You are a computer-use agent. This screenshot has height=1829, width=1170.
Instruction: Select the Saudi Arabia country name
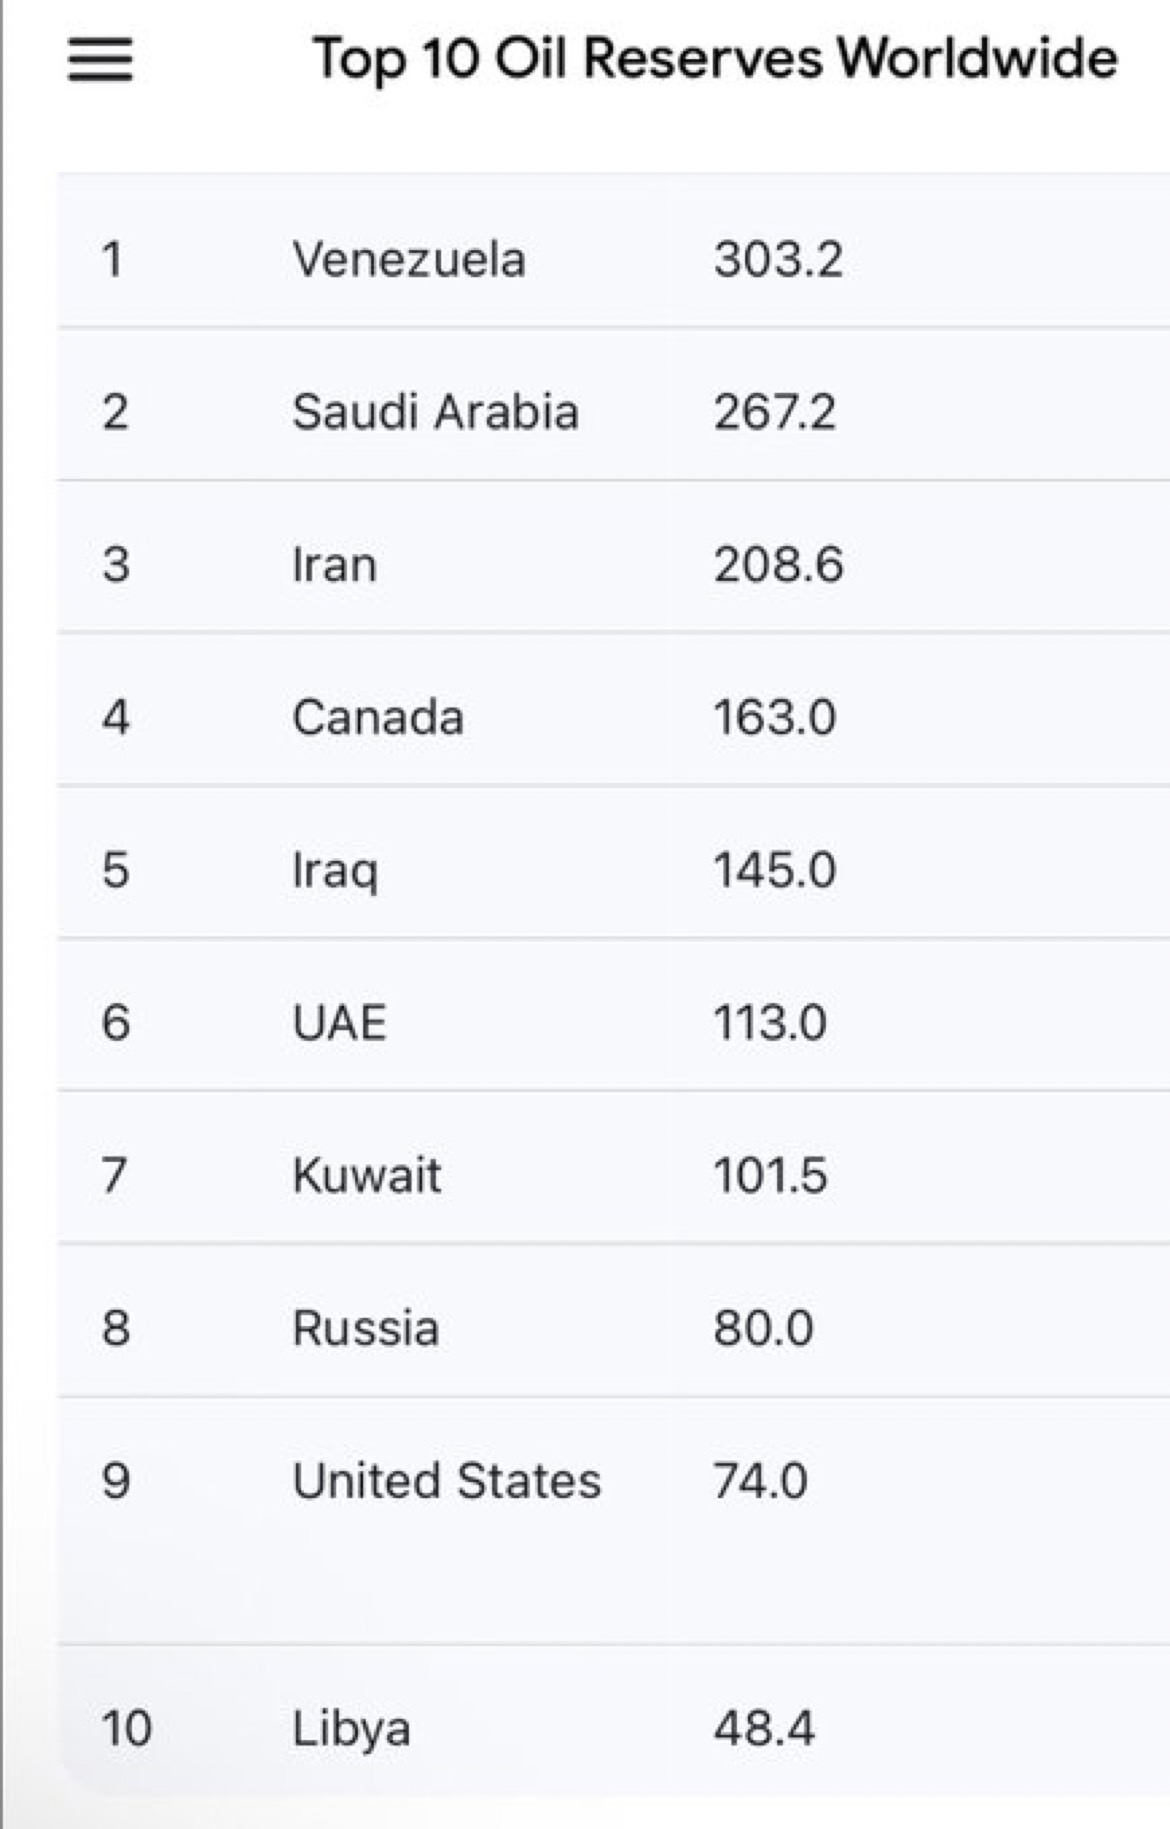pyautogui.click(x=435, y=412)
